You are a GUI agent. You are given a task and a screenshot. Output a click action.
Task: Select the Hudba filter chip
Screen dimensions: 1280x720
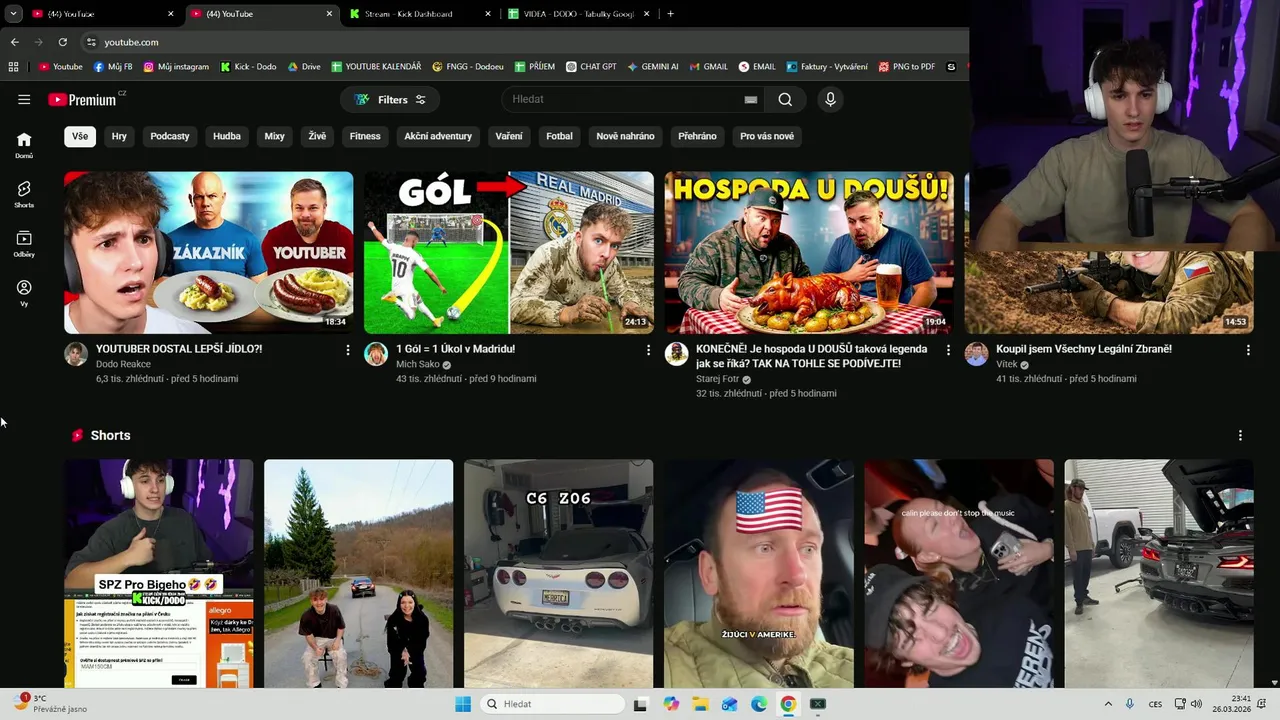(x=227, y=136)
